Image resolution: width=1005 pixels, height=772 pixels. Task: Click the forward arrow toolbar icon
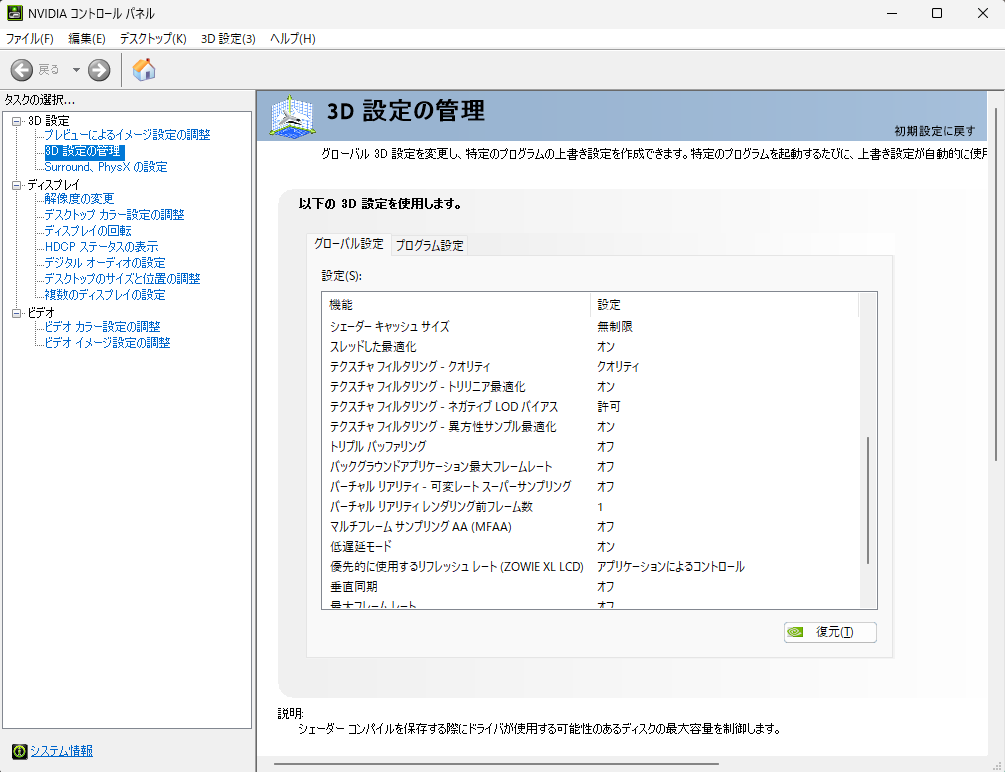[x=99, y=70]
